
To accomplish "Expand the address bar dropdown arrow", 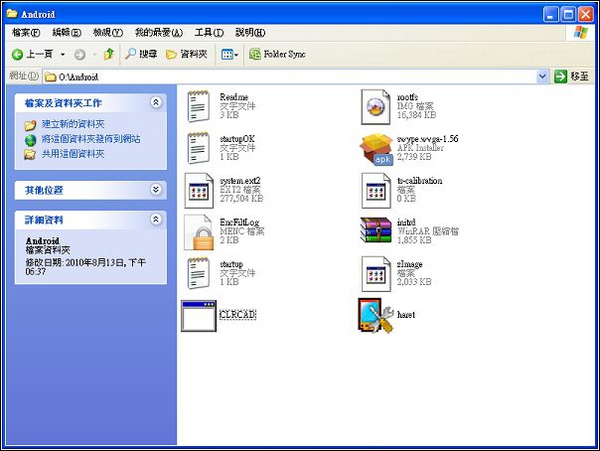I will click(543, 76).
